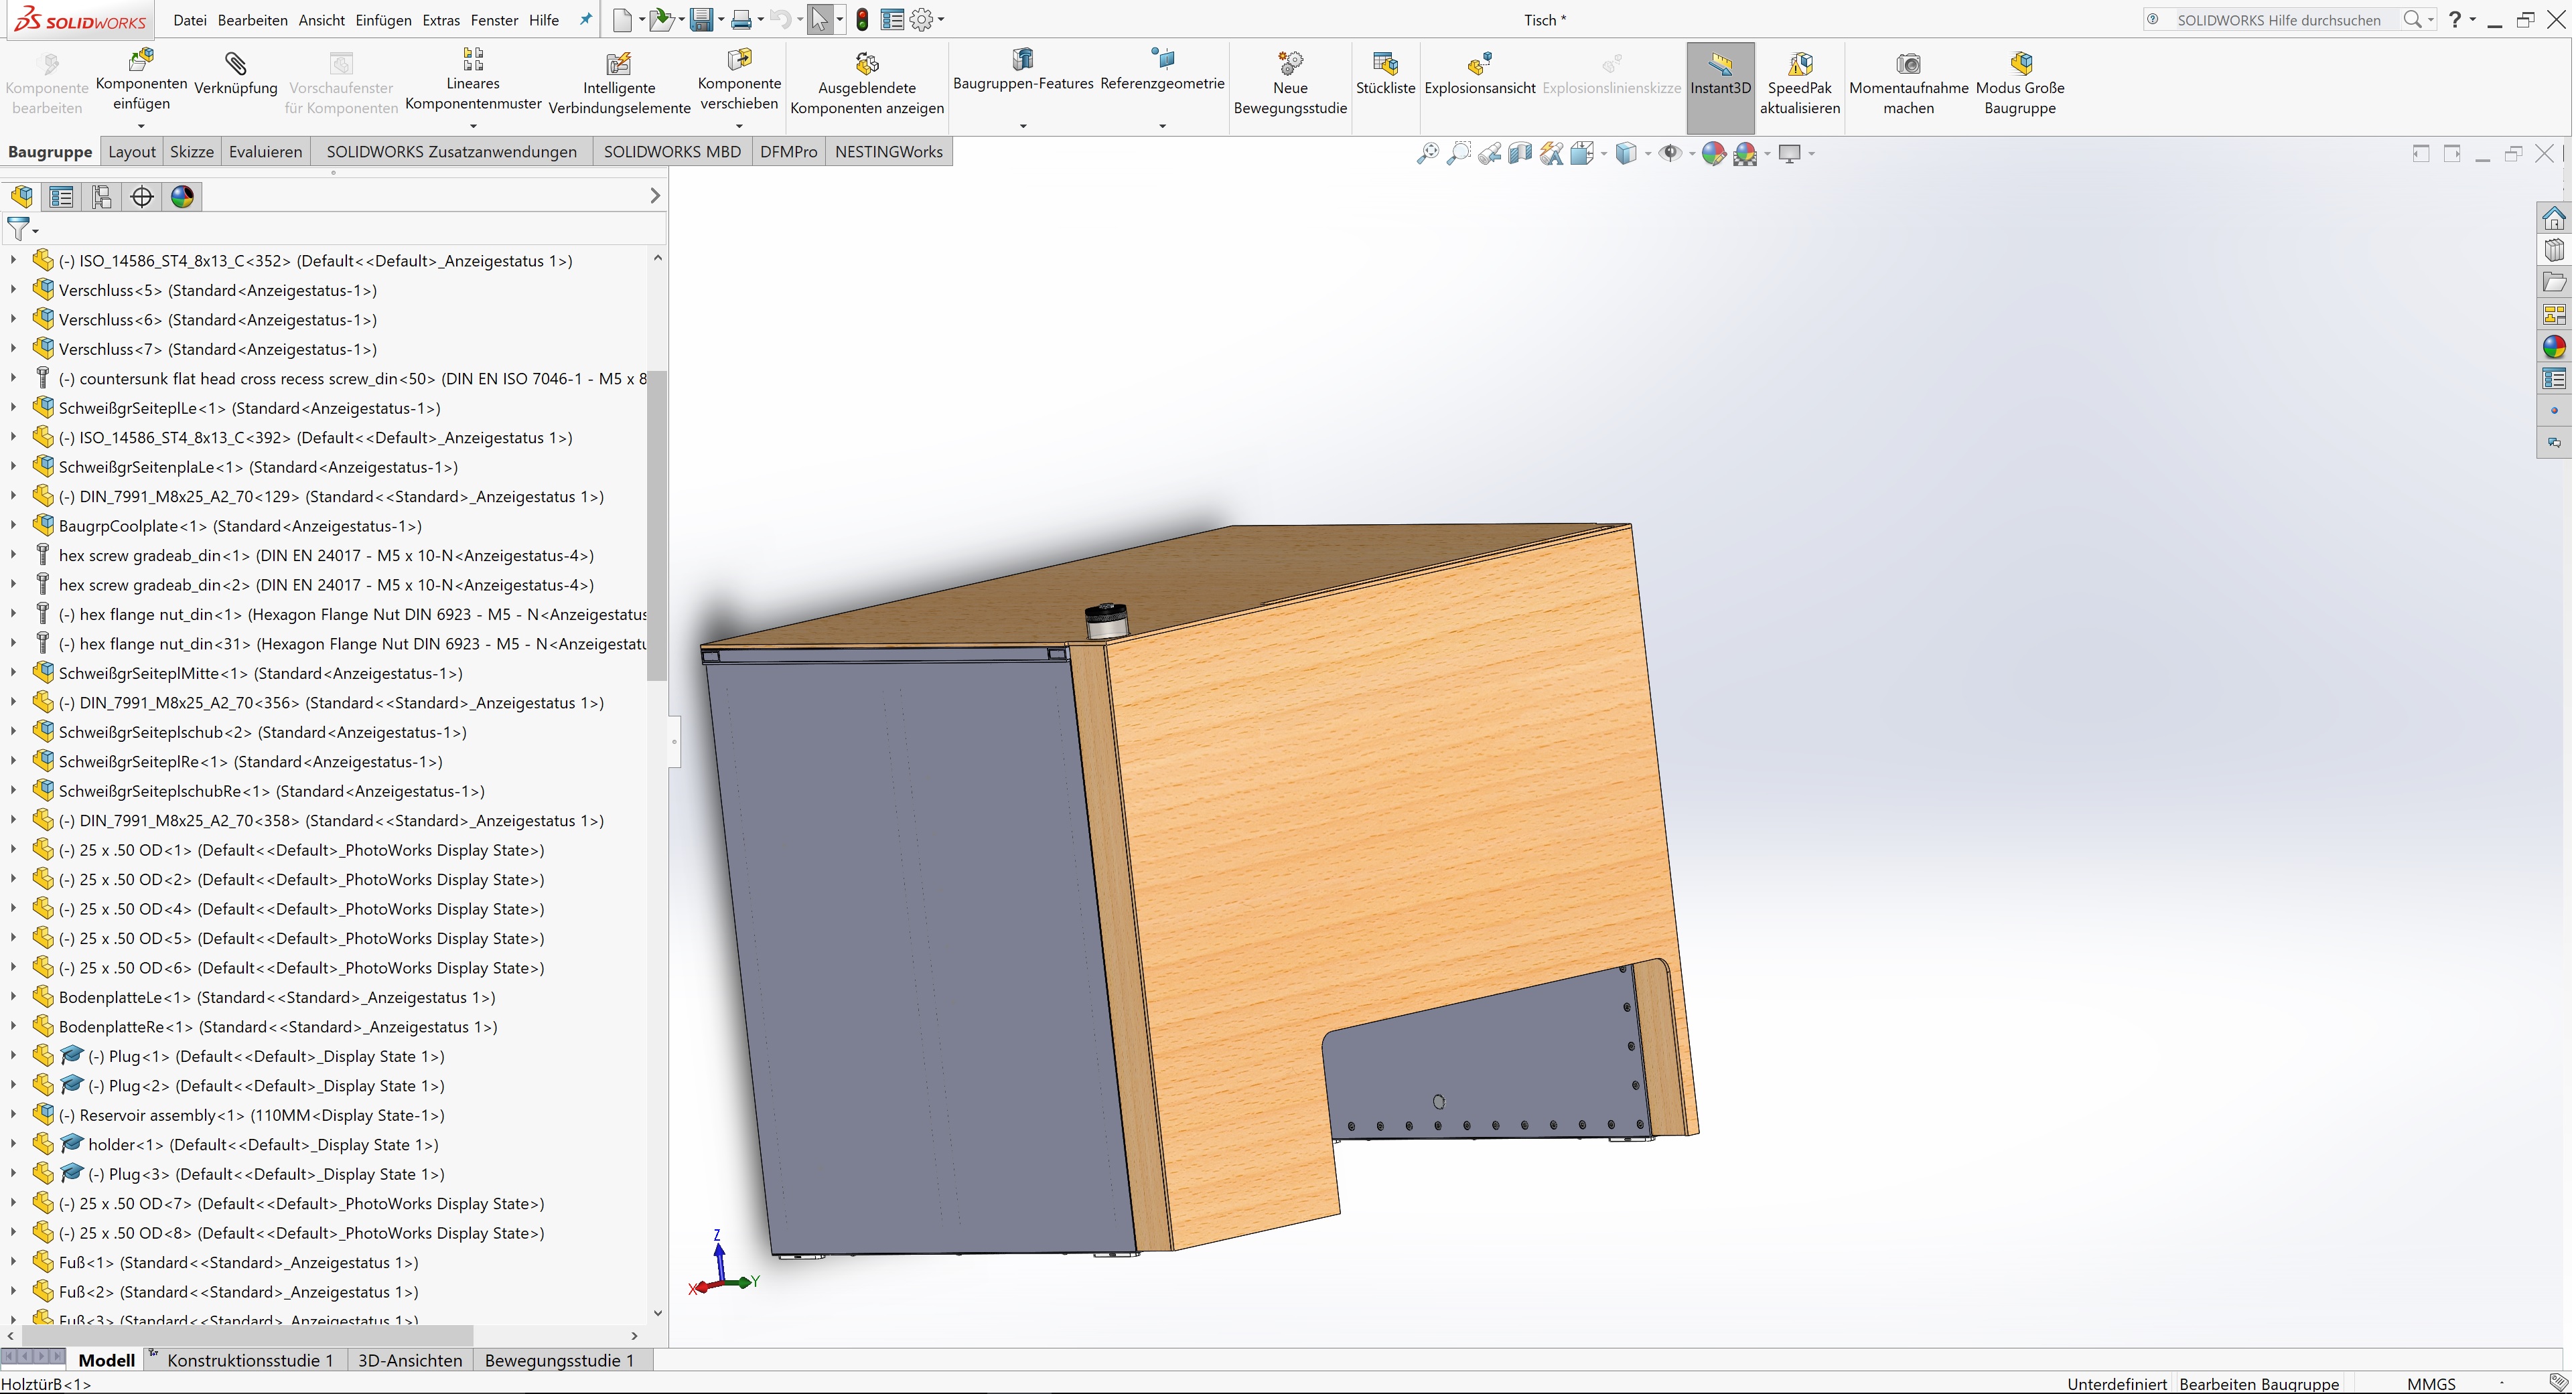Switch to the Evaluieren tab
Screen dimensions: 2576x1394
(265, 152)
